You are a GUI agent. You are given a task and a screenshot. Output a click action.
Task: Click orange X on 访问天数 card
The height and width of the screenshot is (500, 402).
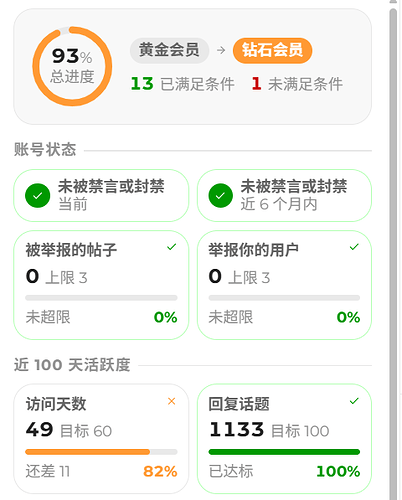point(172,401)
